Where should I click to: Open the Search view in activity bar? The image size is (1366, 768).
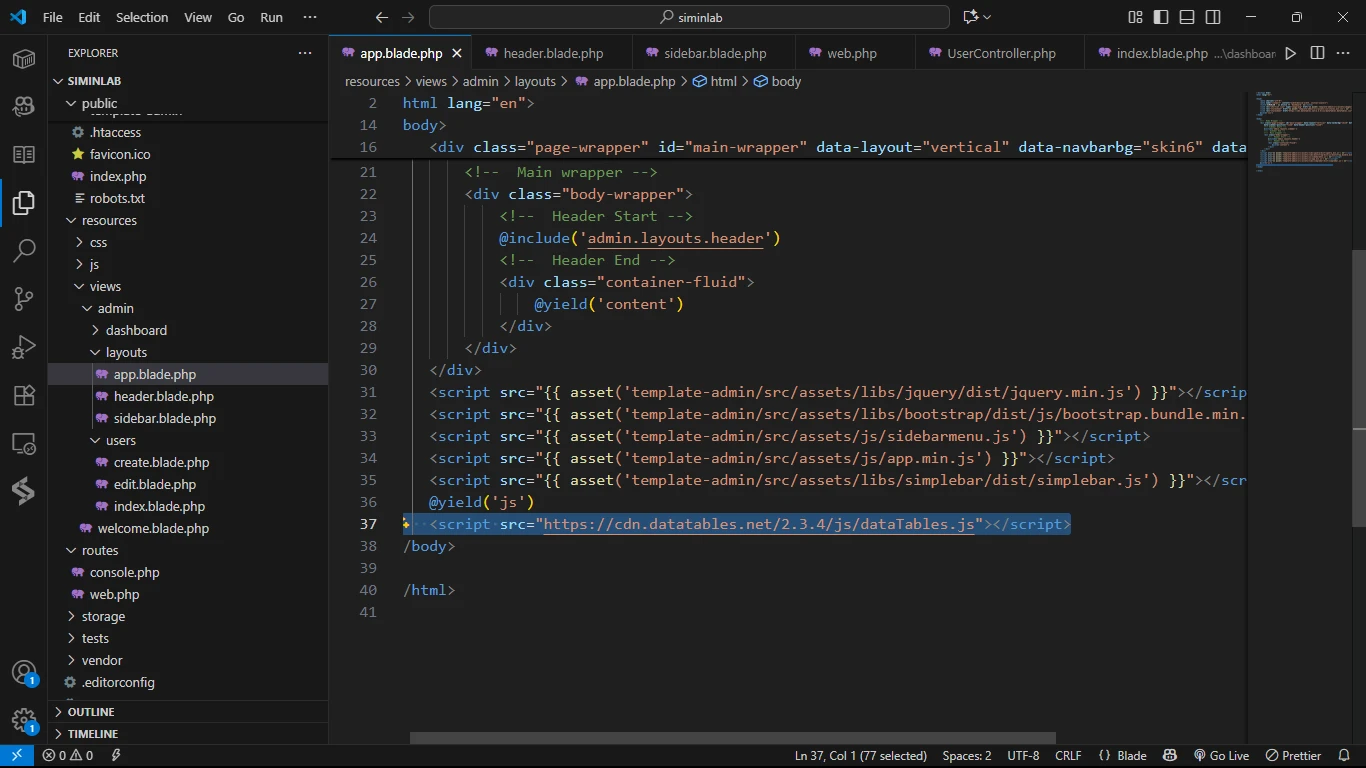[x=24, y=250]
